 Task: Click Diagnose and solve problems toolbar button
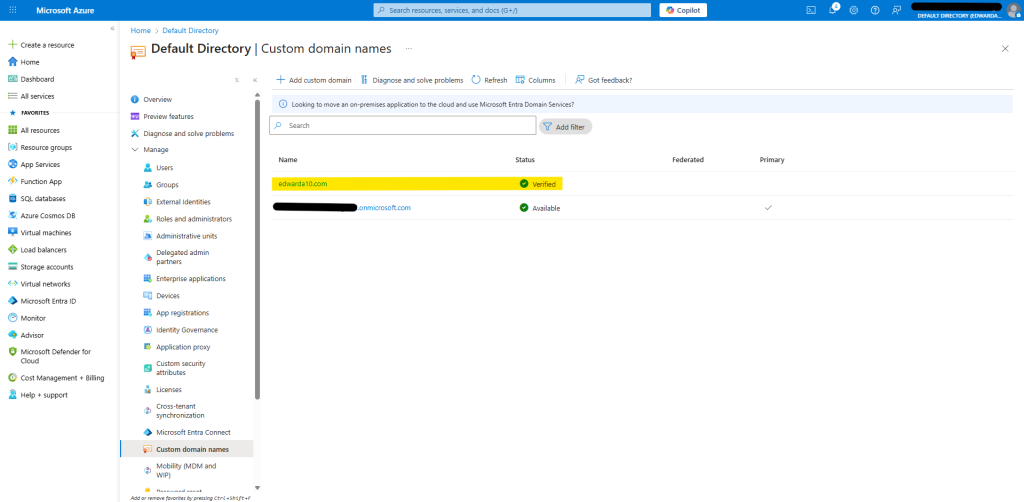(x=411, y=80)
